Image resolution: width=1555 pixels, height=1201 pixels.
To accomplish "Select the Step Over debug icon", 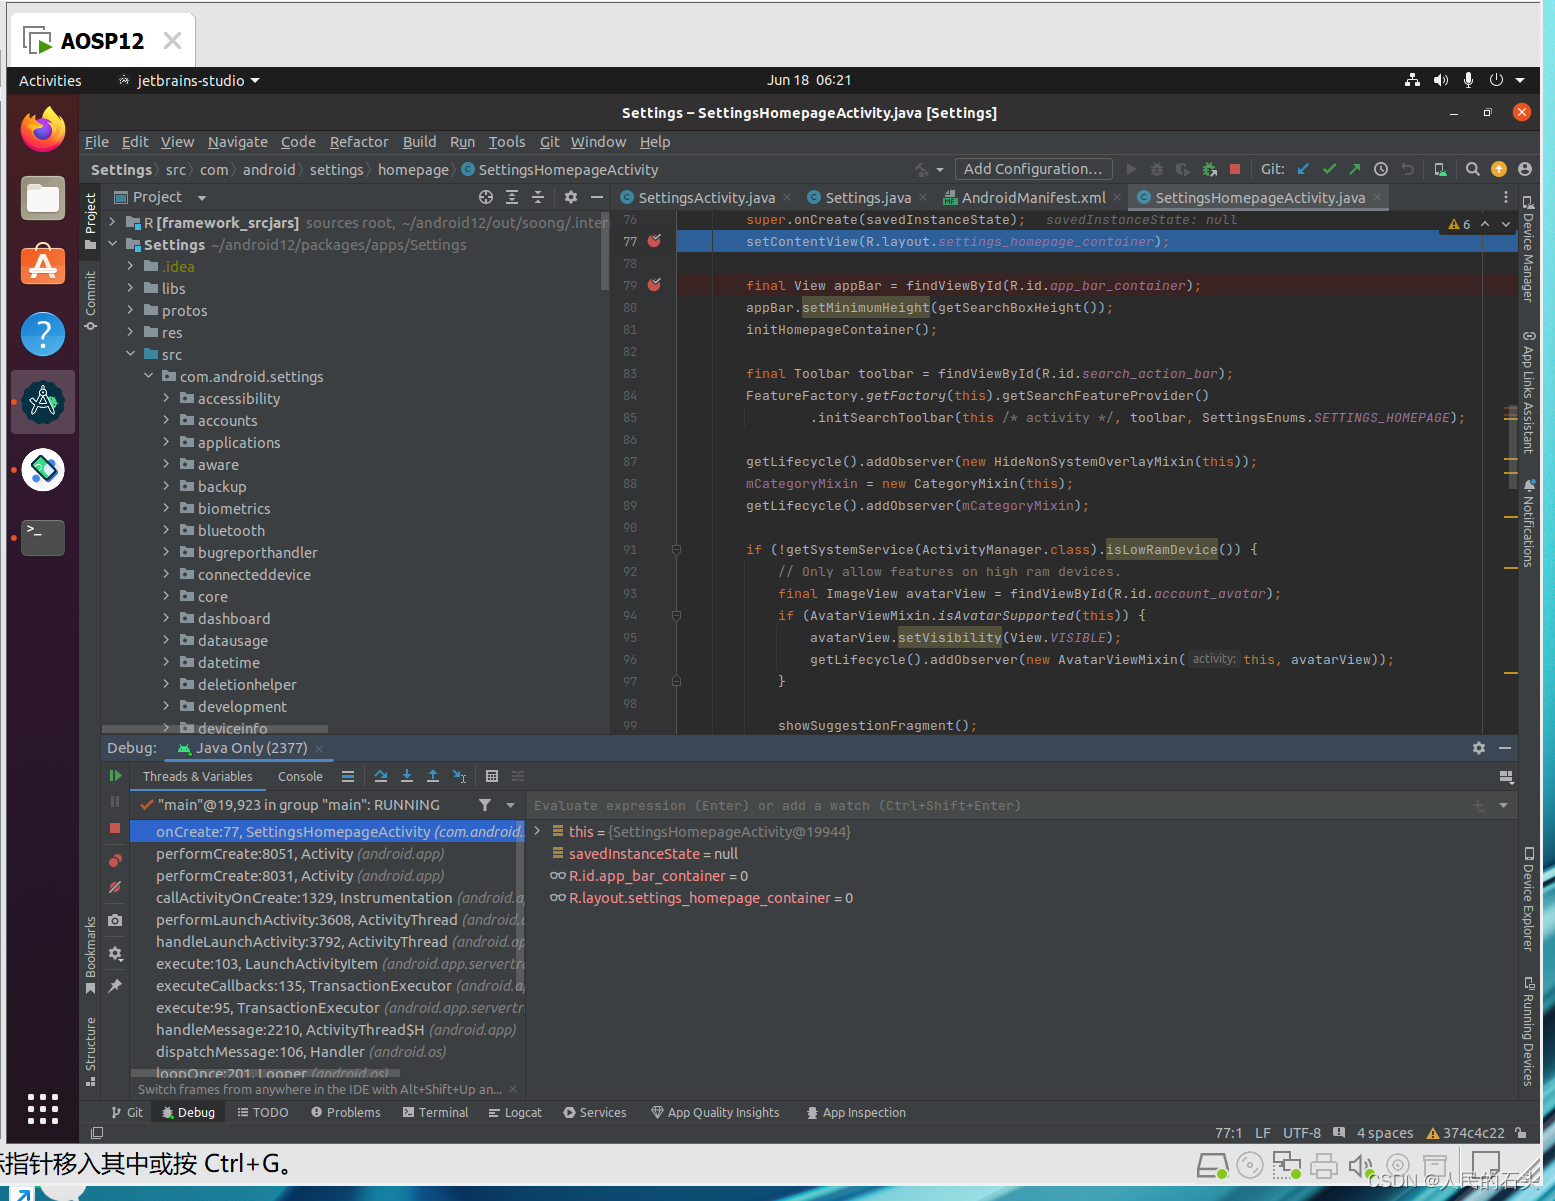I will [380, 776].
